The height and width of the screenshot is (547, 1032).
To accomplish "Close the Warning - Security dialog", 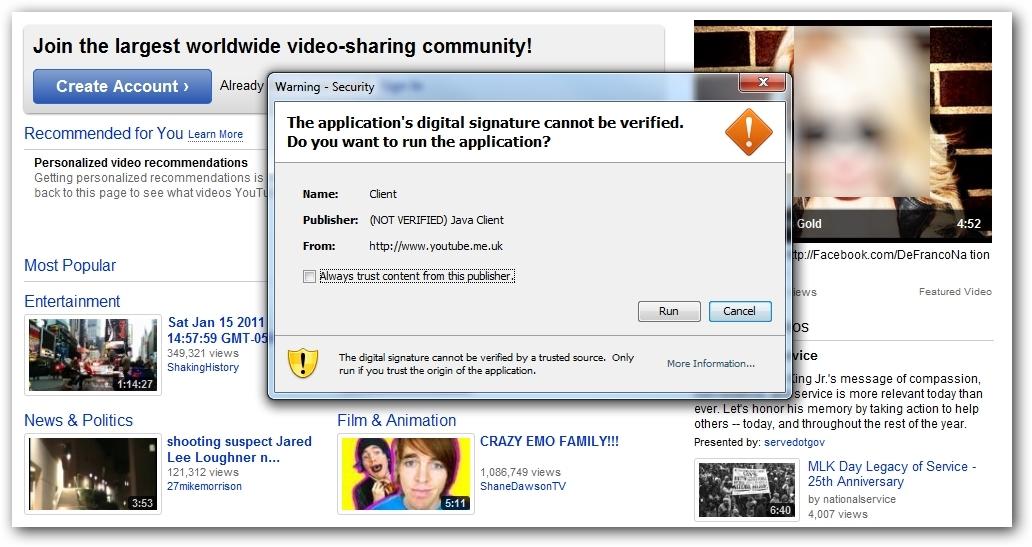I will pos(762,83).
